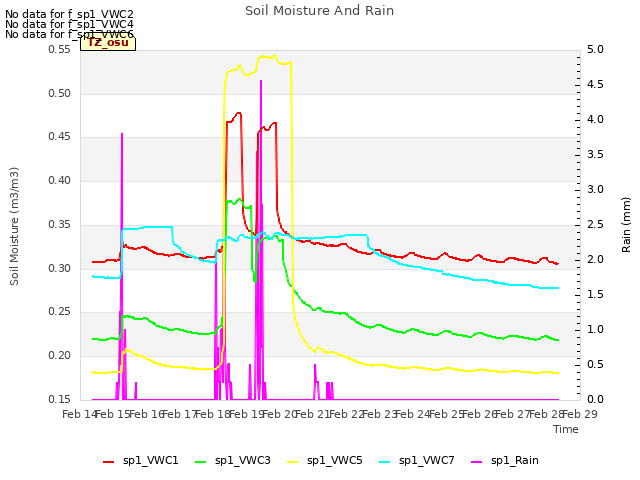Click the 'No data for f_sp1_VWC2' message
Image resolution: width=640 pixels, height=480 pixels.
tap(69, 14)
